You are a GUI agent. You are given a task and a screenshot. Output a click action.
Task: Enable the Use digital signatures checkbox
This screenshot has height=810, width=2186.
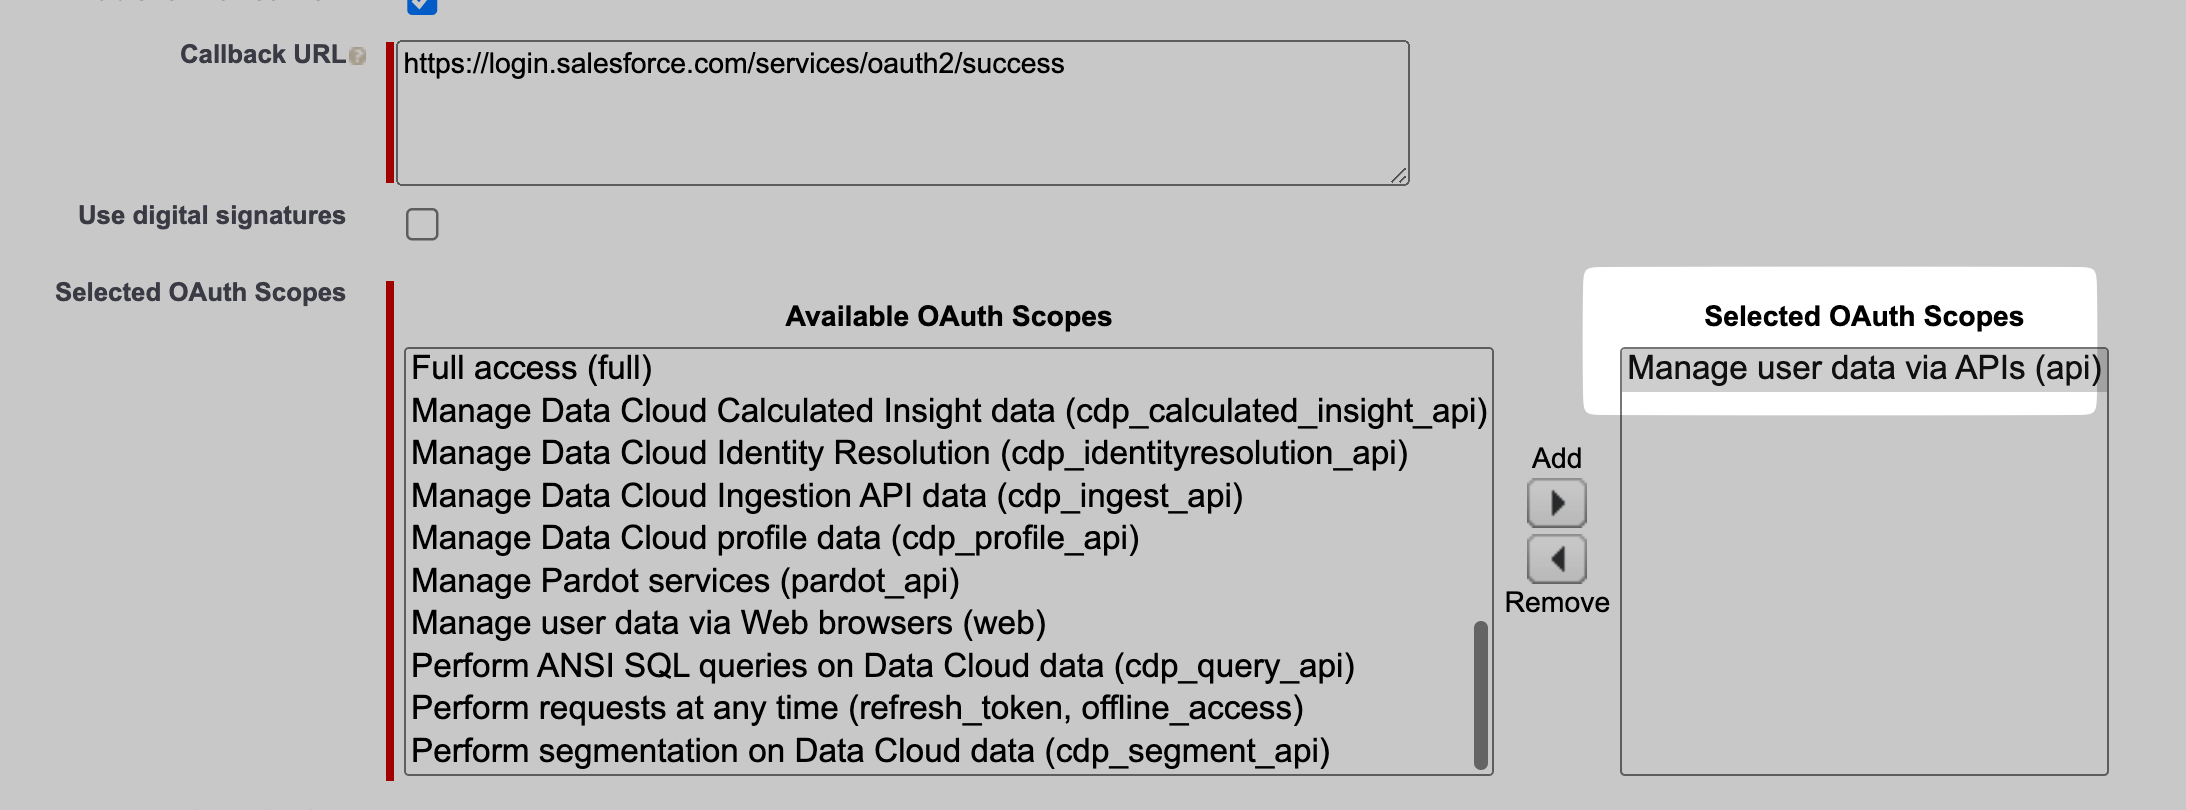click(x=422, y=224)
